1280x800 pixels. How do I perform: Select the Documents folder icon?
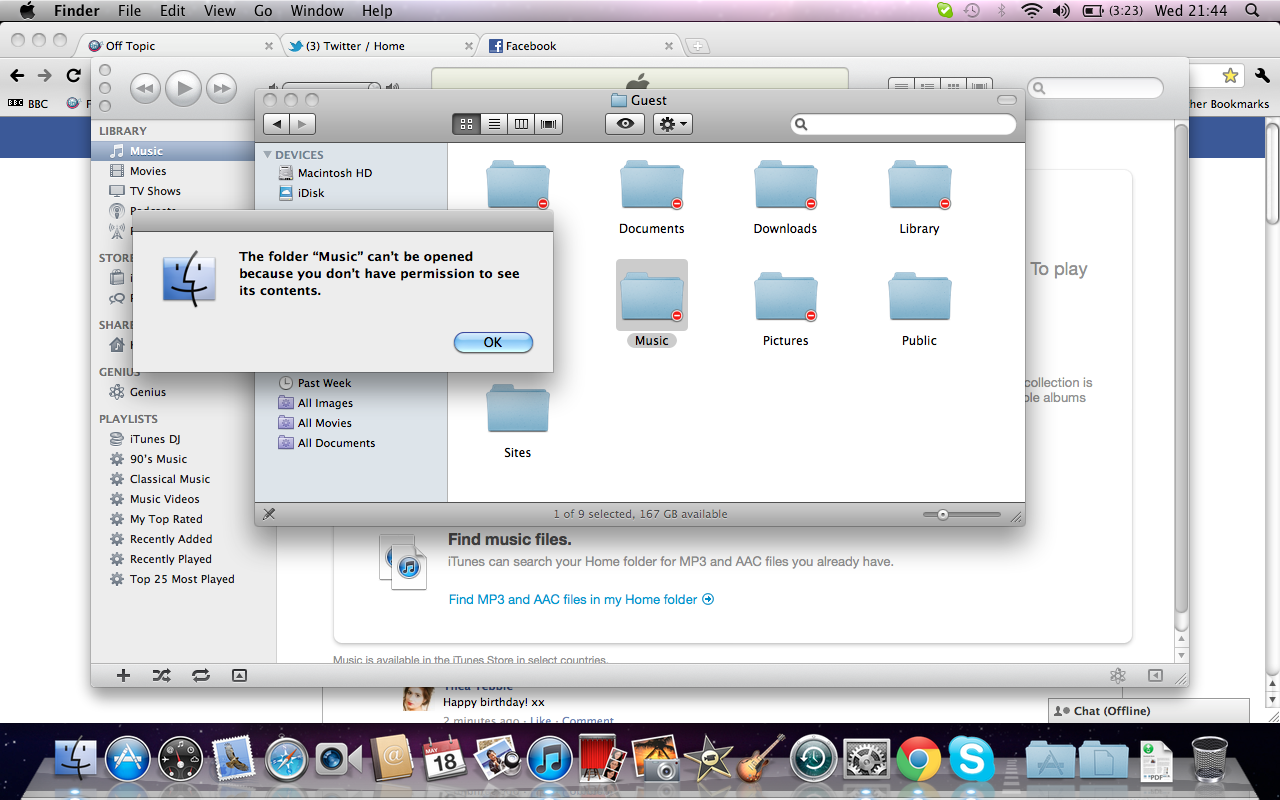(x=652, y=187)
